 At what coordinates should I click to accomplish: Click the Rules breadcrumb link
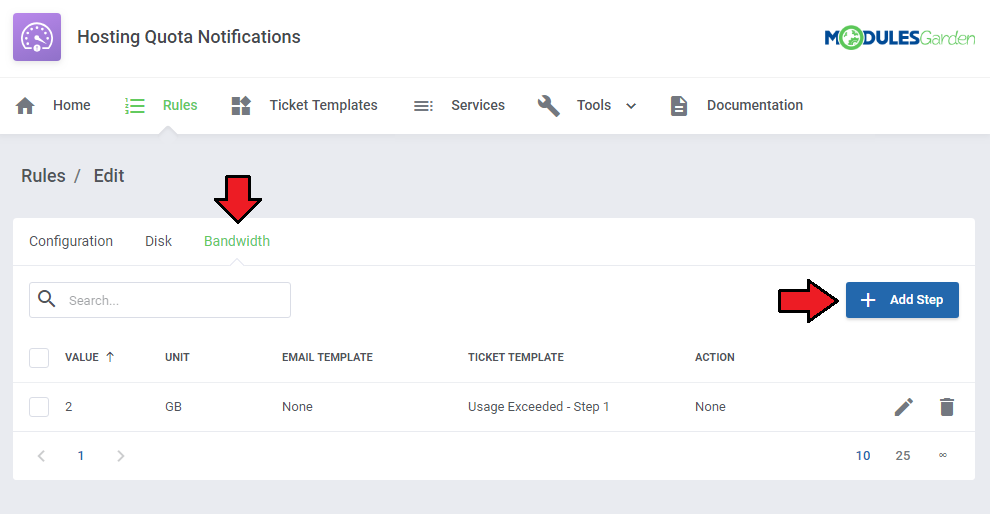[x=44, y=176]
